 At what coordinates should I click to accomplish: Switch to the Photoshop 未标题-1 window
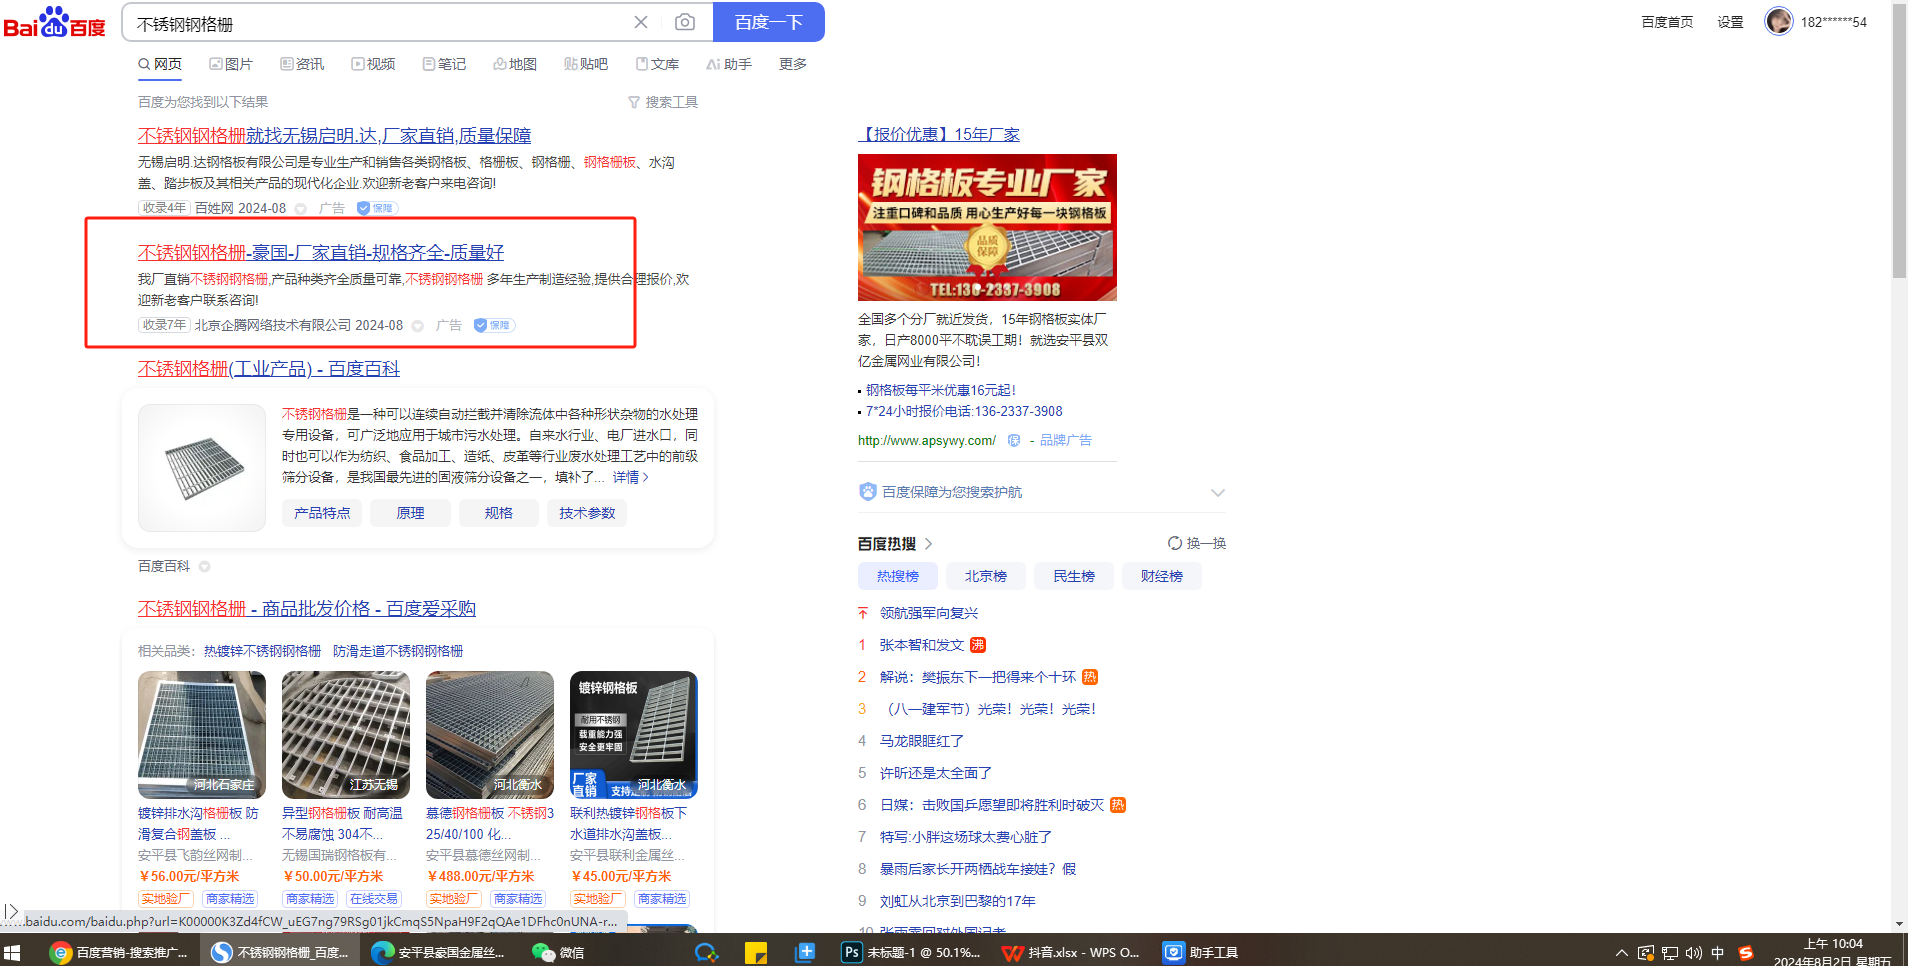911,952
